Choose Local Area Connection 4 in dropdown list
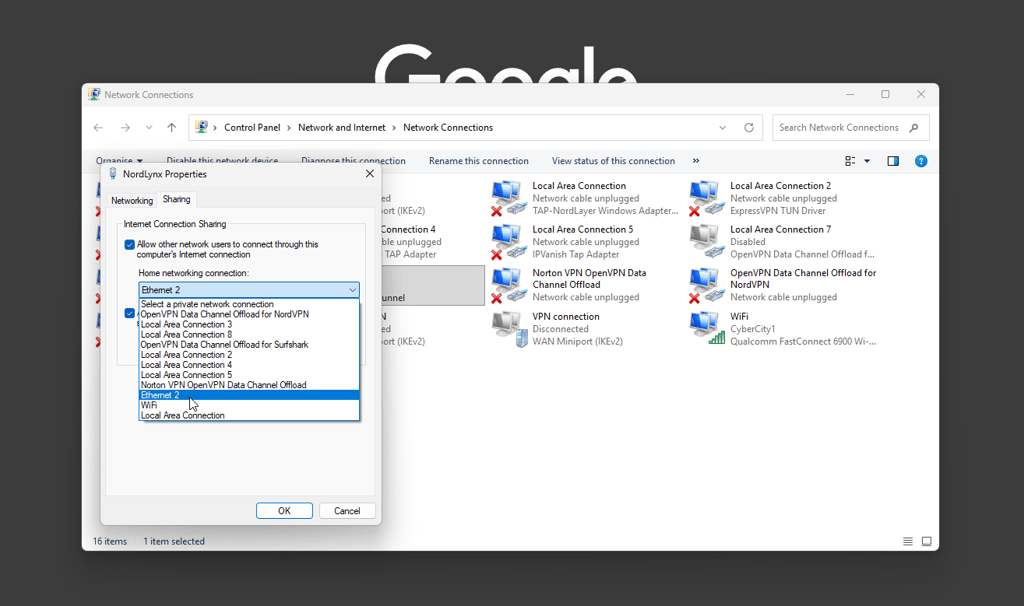The width and height of the screenshot is (1024, 606). pyautogui.click(x=249, y=365)
